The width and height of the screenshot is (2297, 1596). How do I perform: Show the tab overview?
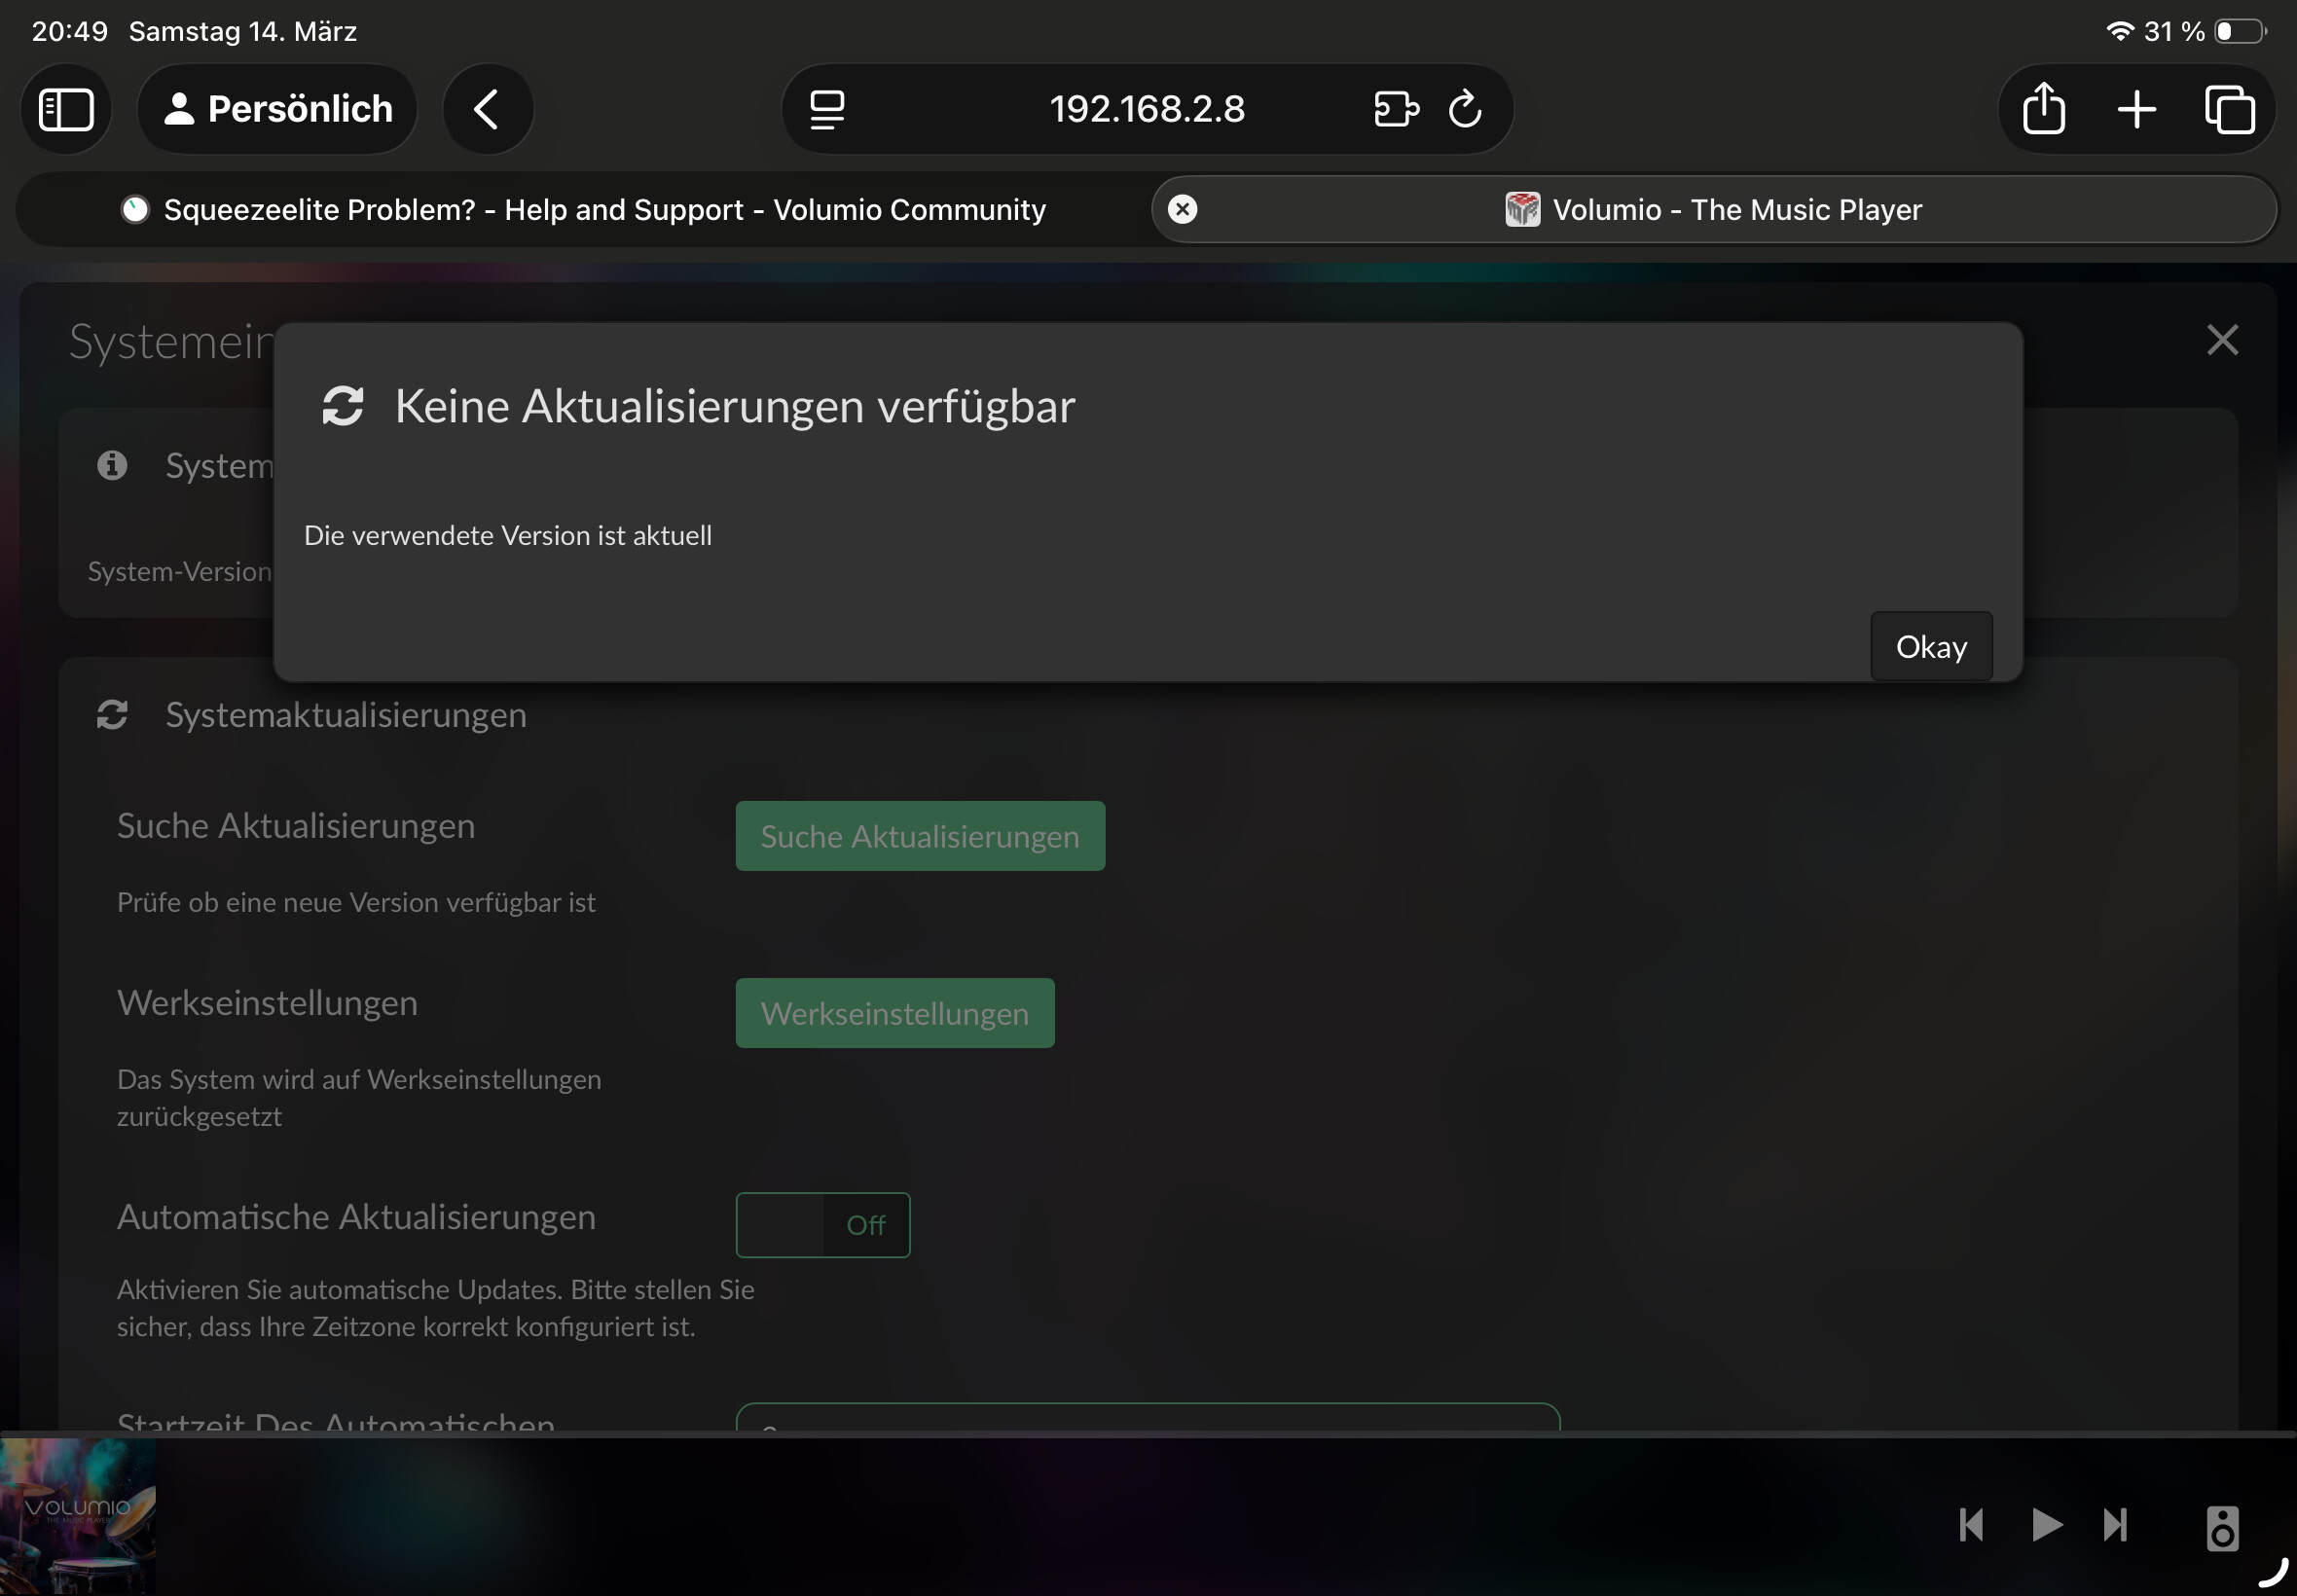[2229, 109]
